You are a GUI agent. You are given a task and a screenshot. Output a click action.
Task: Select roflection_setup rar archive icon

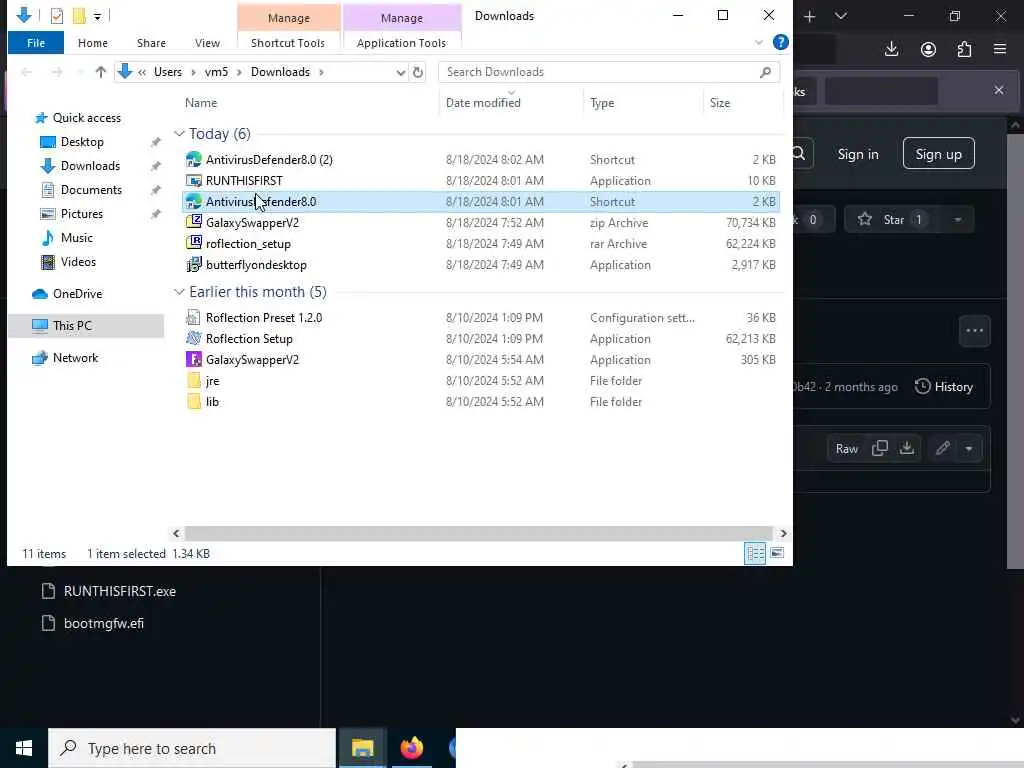[x=194, y=243]
